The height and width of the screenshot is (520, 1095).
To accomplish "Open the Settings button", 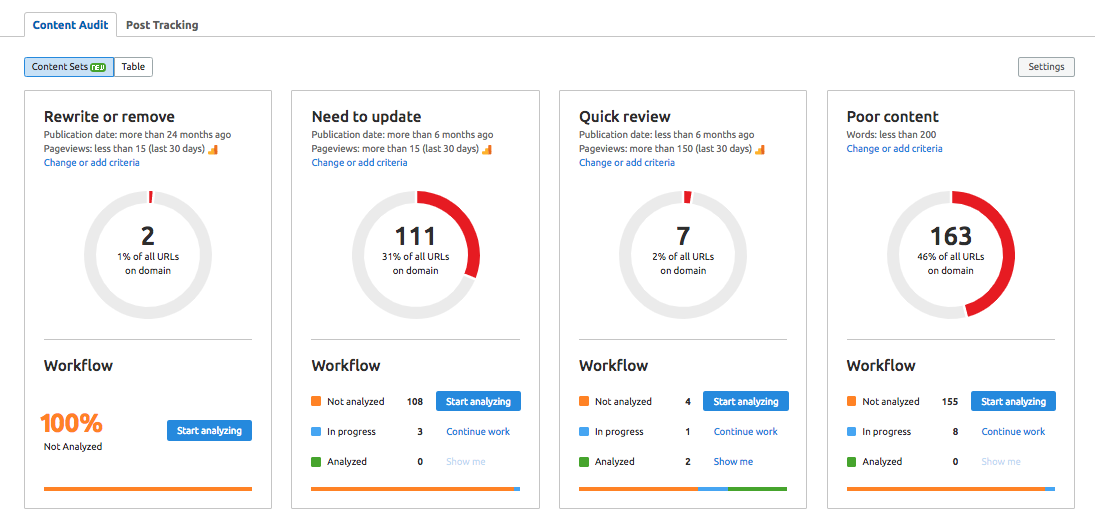I will (1046, 67).
